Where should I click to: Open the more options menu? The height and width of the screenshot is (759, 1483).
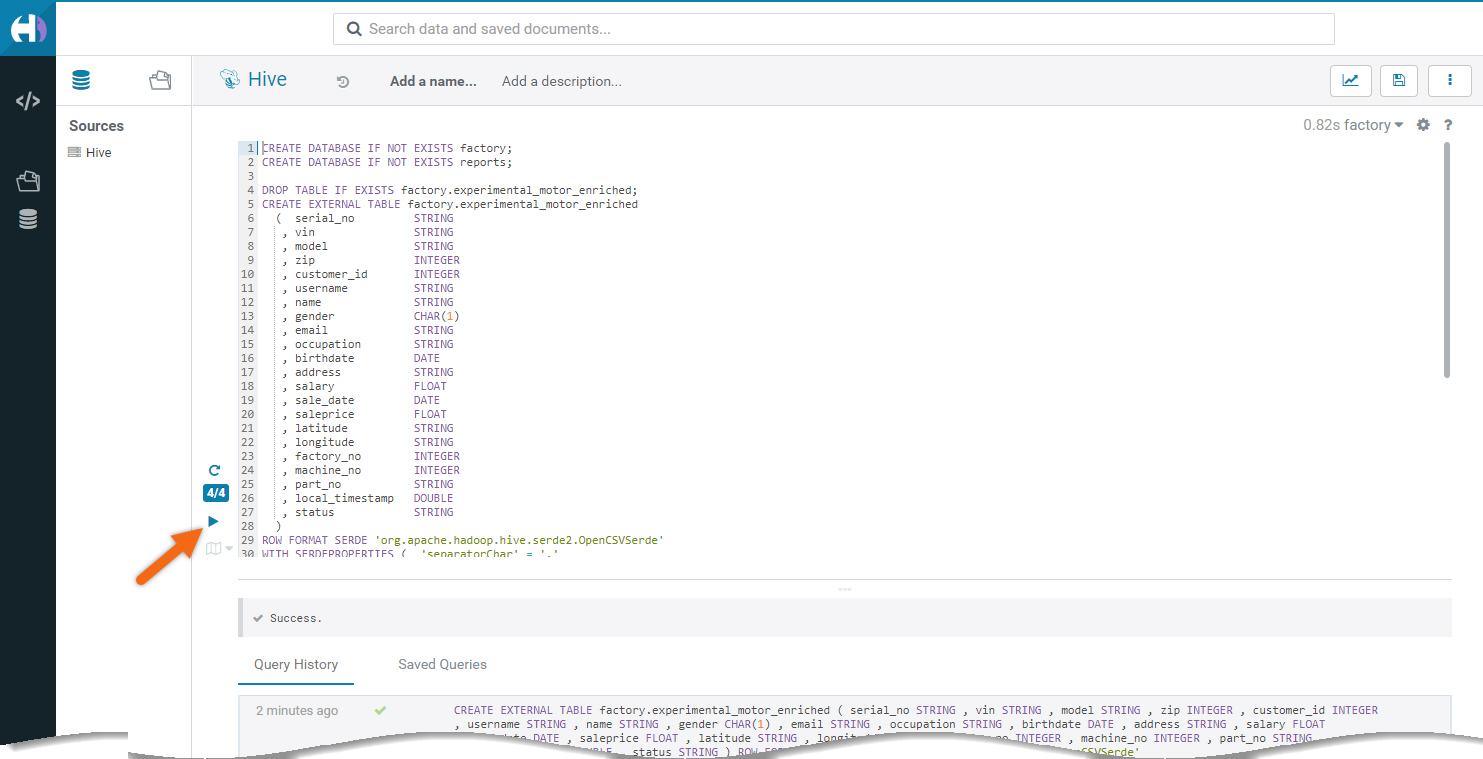click(1450, 81)
